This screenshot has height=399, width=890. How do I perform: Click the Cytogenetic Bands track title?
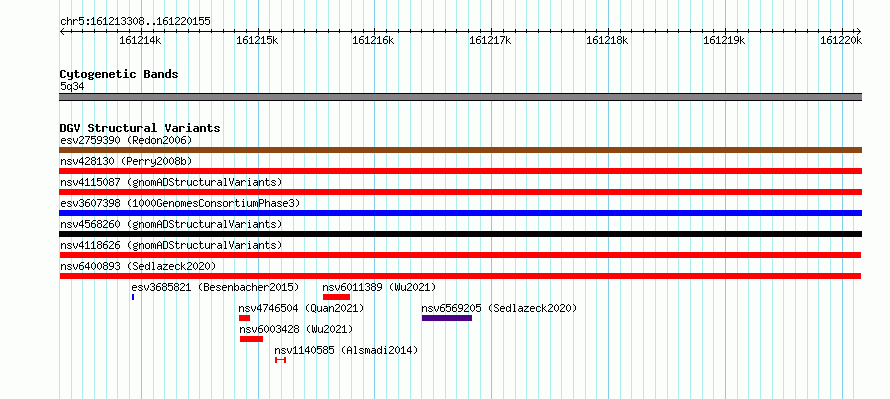(119, 74)
